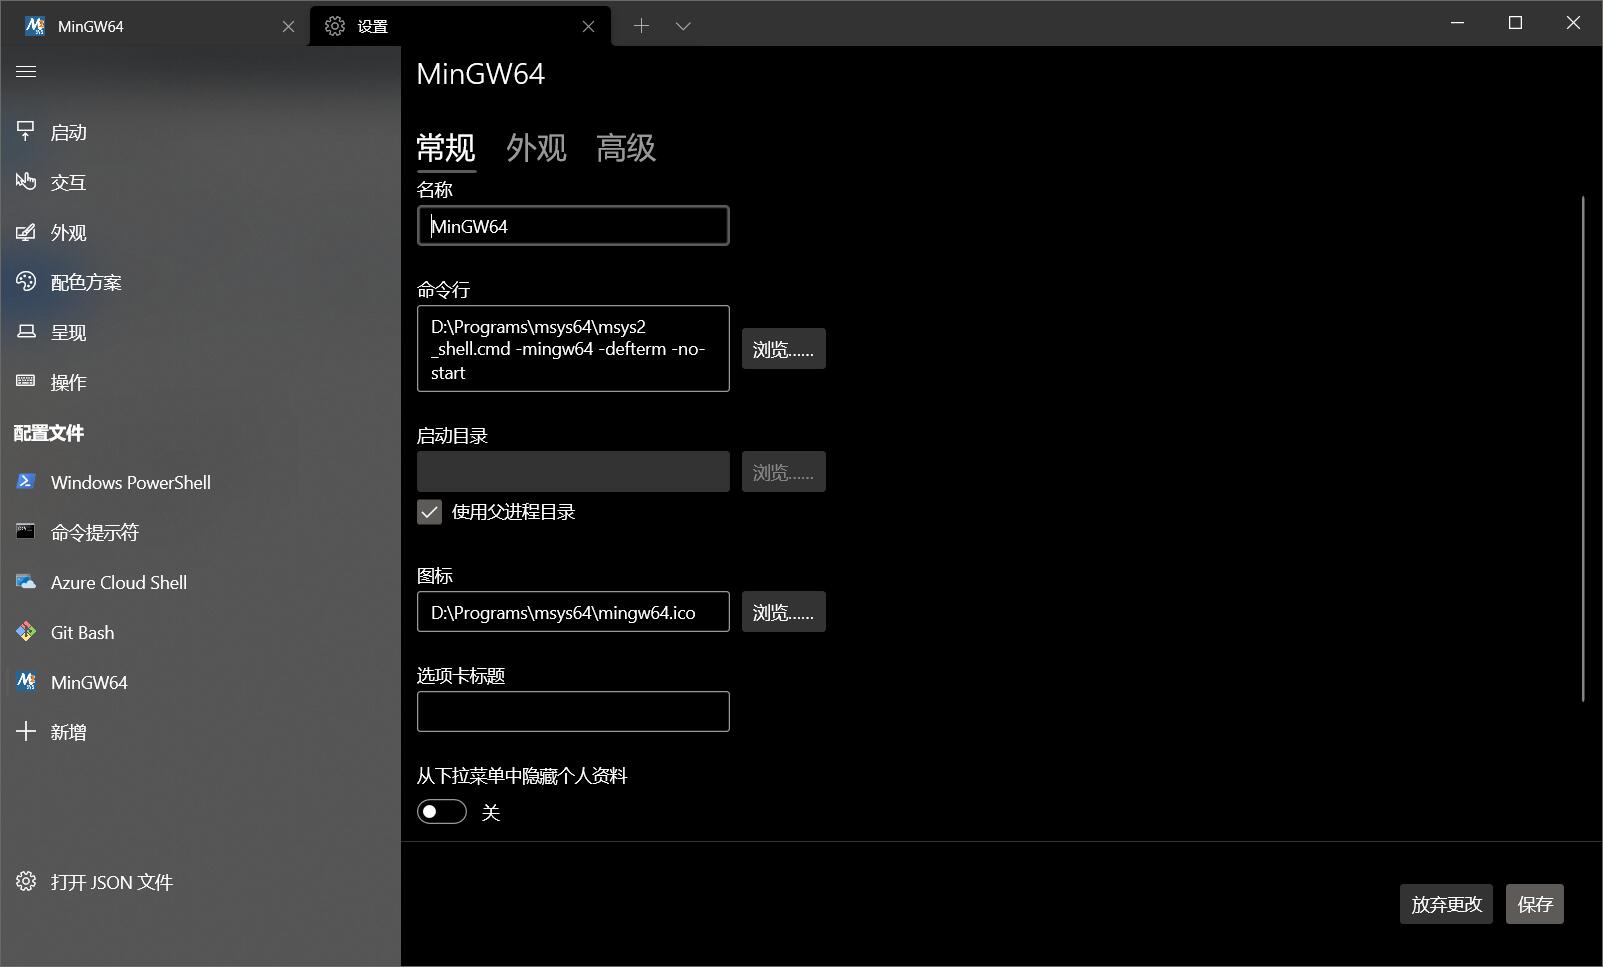Expand the new tab dropdown chevron
This screenshot has height=967, width=1603.
pos(683,26)
